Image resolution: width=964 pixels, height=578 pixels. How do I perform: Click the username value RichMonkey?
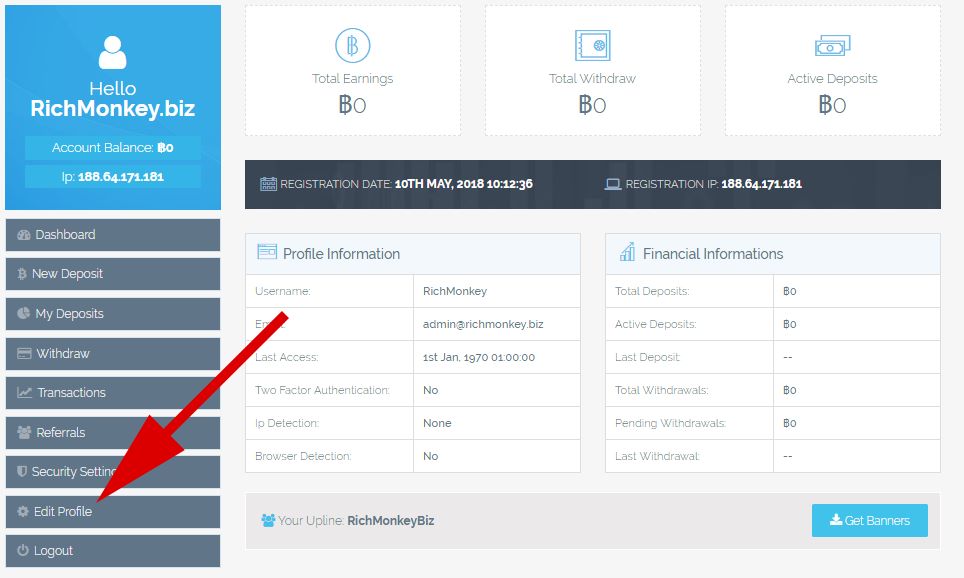pos(455,291)
